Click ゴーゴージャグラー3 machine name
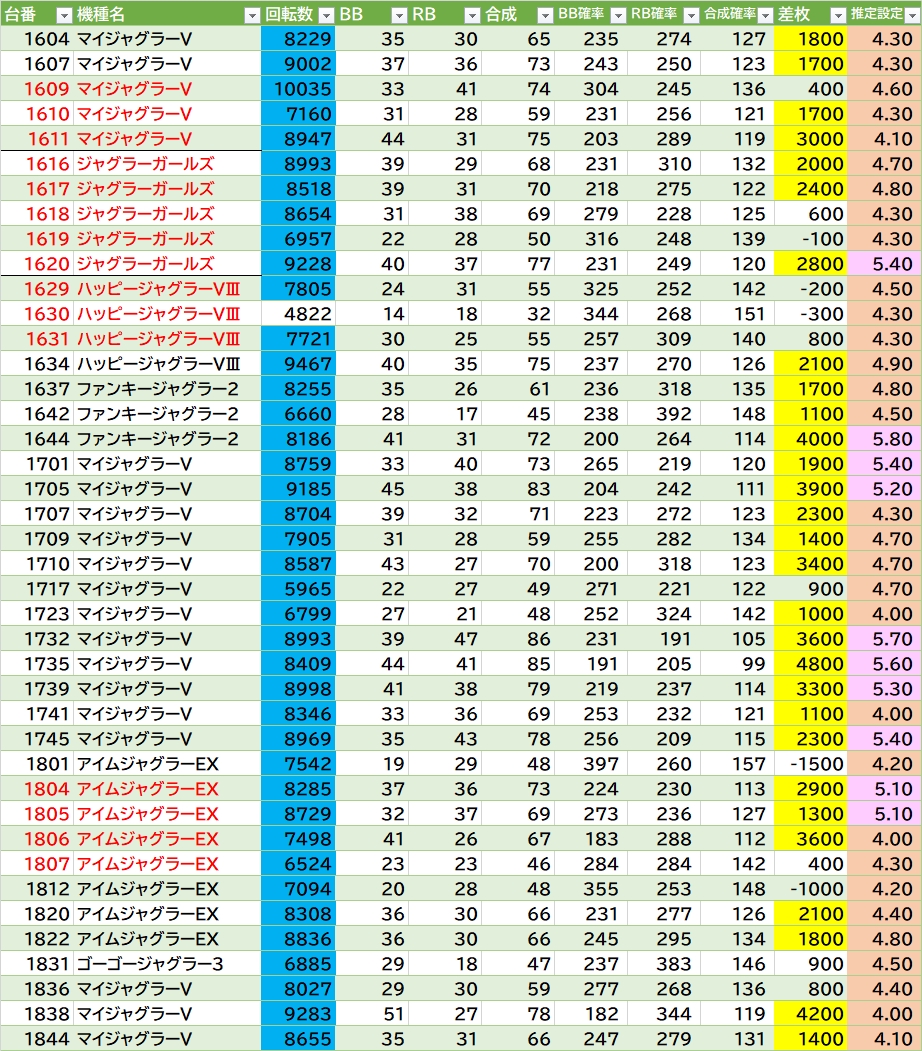Viewport: 922px width, 1051px height. point(149,964)
